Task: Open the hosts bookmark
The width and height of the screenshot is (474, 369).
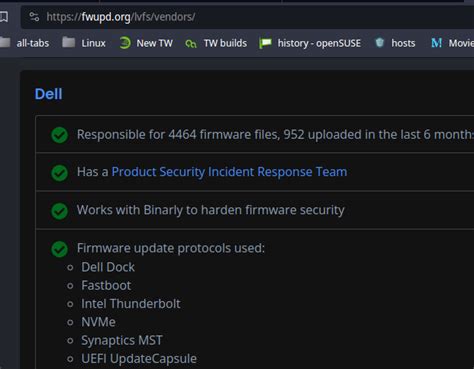Action: 395,43
